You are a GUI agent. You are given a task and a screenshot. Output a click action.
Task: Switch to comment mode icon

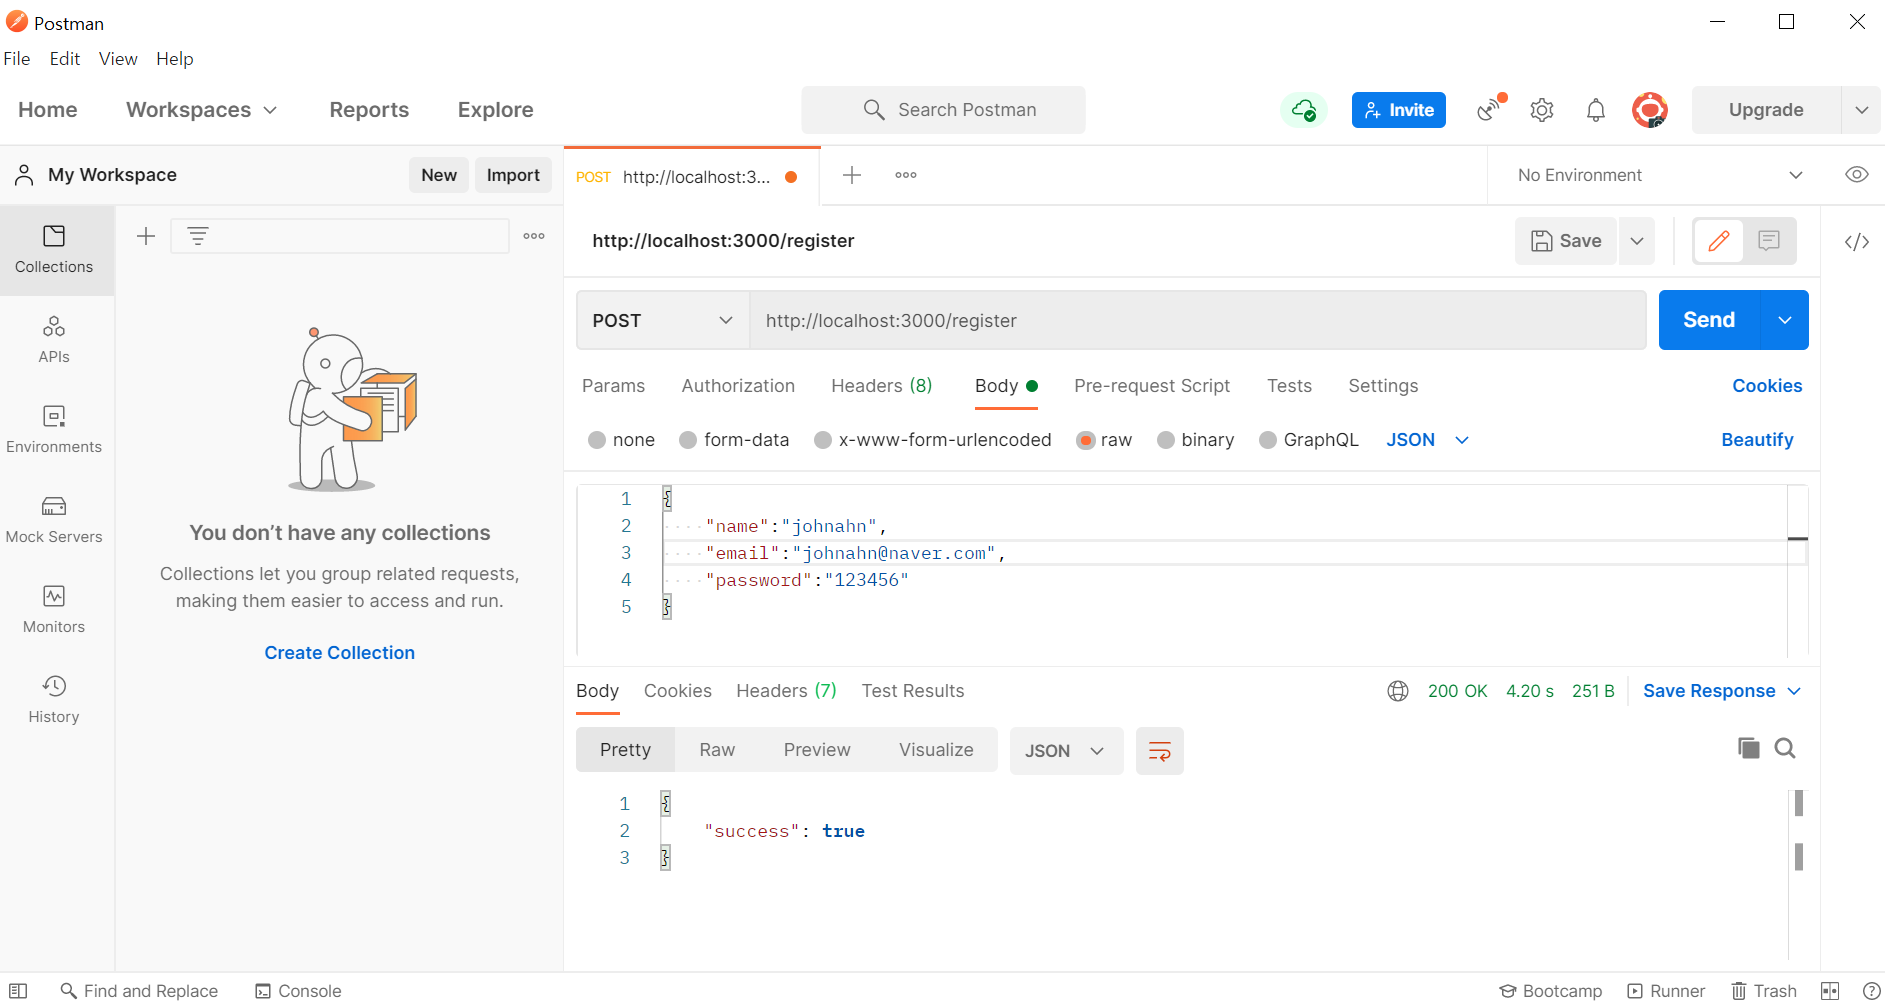(x=1769, y=241)
